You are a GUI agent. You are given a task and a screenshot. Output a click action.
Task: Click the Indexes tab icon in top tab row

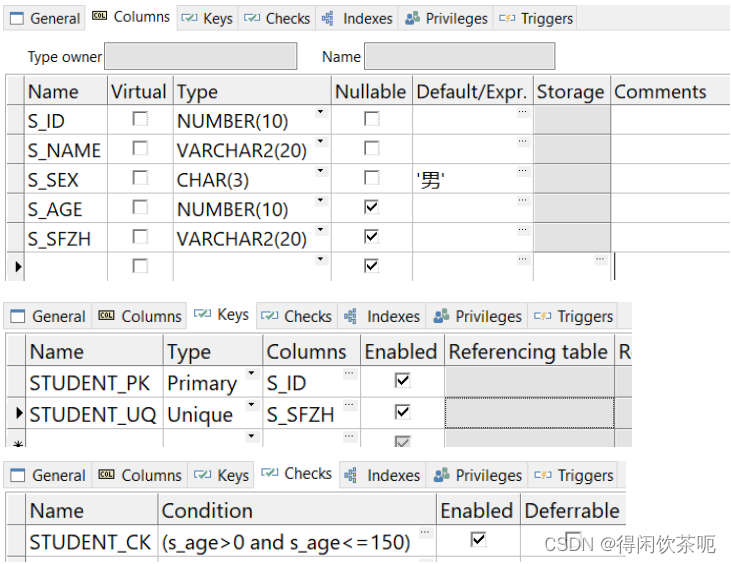click(x=328, y=18)
